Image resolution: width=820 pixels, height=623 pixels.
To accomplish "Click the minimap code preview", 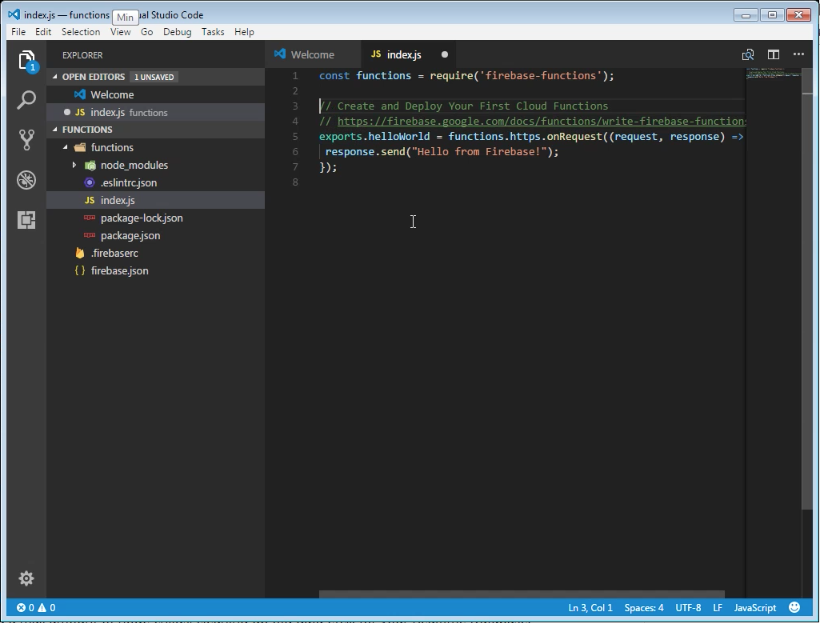I will tap(772, 74).
